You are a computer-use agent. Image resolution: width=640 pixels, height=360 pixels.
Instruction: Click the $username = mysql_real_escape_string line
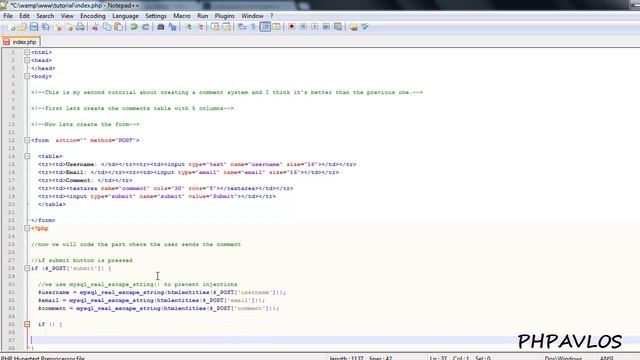click(x=162, y=292)
